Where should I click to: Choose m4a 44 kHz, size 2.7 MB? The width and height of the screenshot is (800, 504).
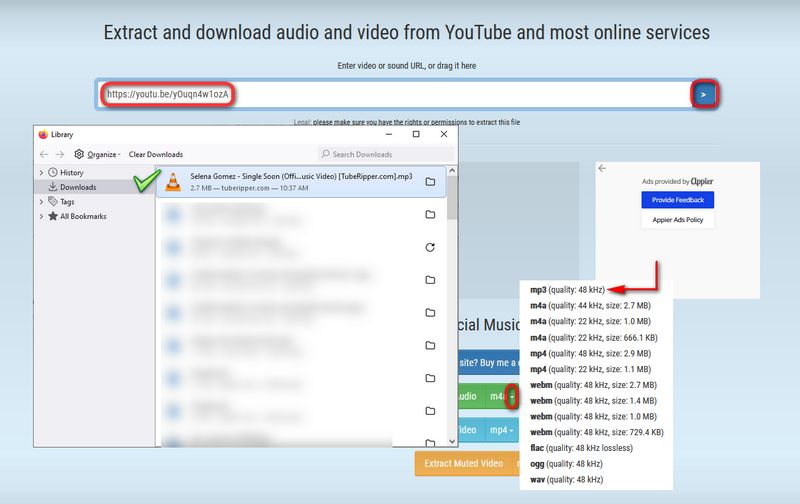point(590,306)
